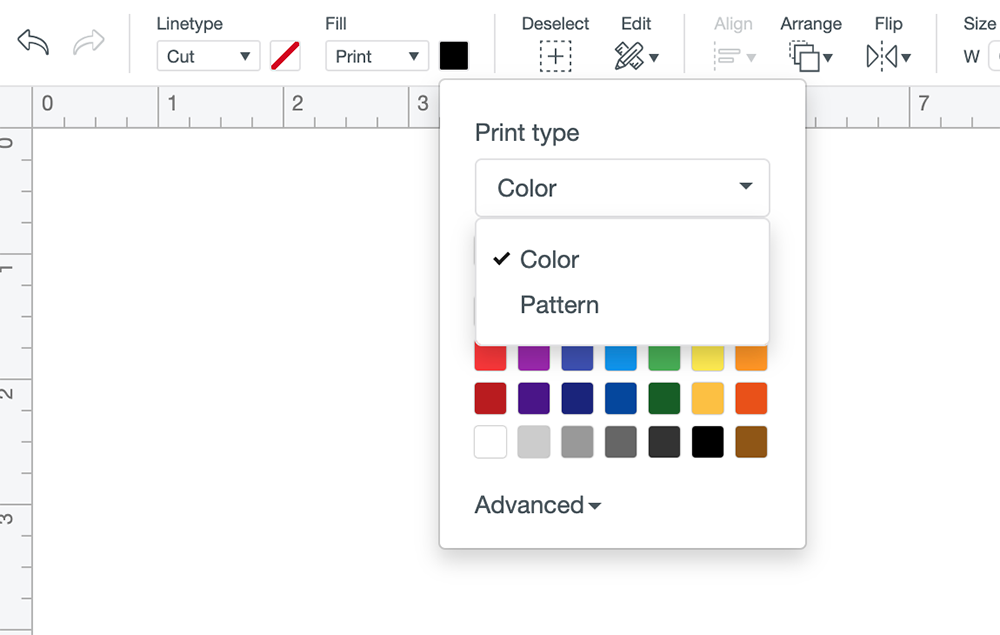The height and width of the screenshot is (635, 1000).
Task: Open the Flip mirror dropdown
Action: (888, 56)
